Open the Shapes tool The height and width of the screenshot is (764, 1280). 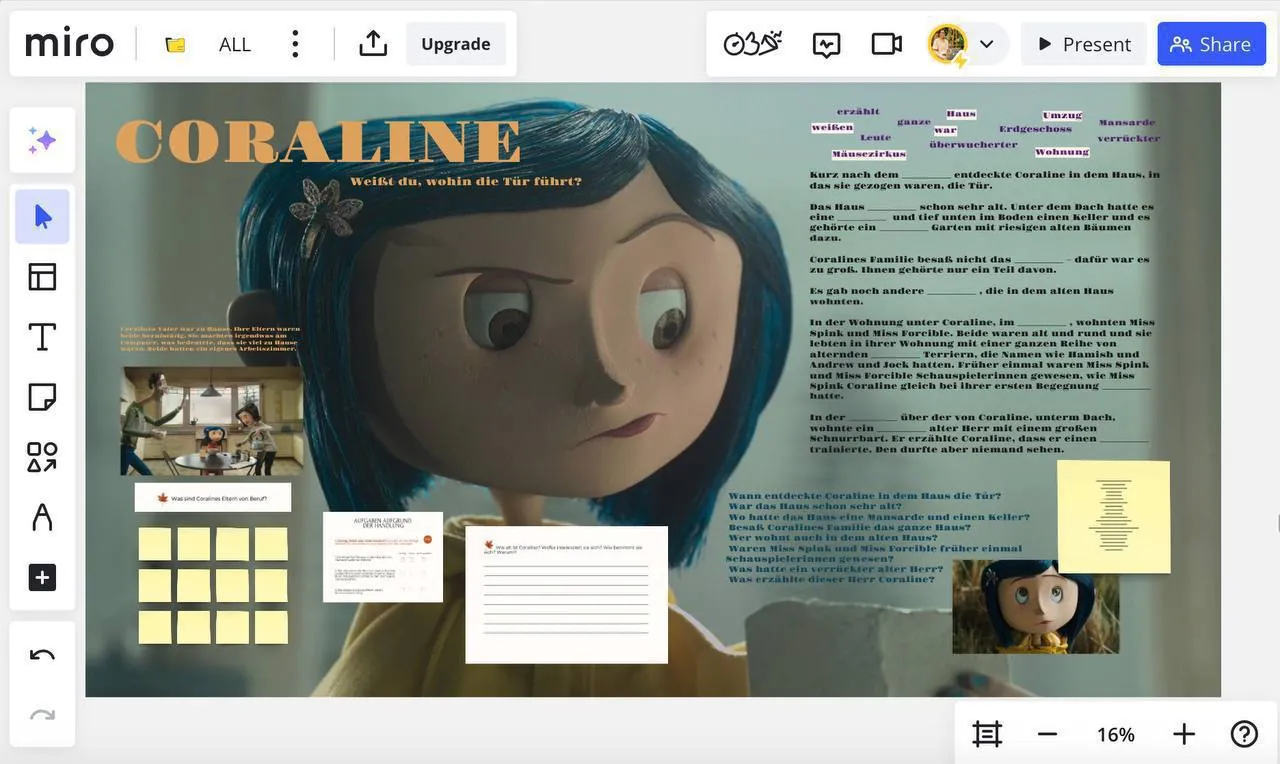click(42, 457)
